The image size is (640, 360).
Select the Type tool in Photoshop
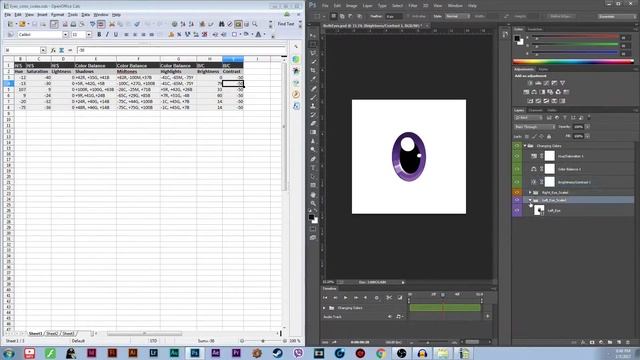[x=313, y=168]
